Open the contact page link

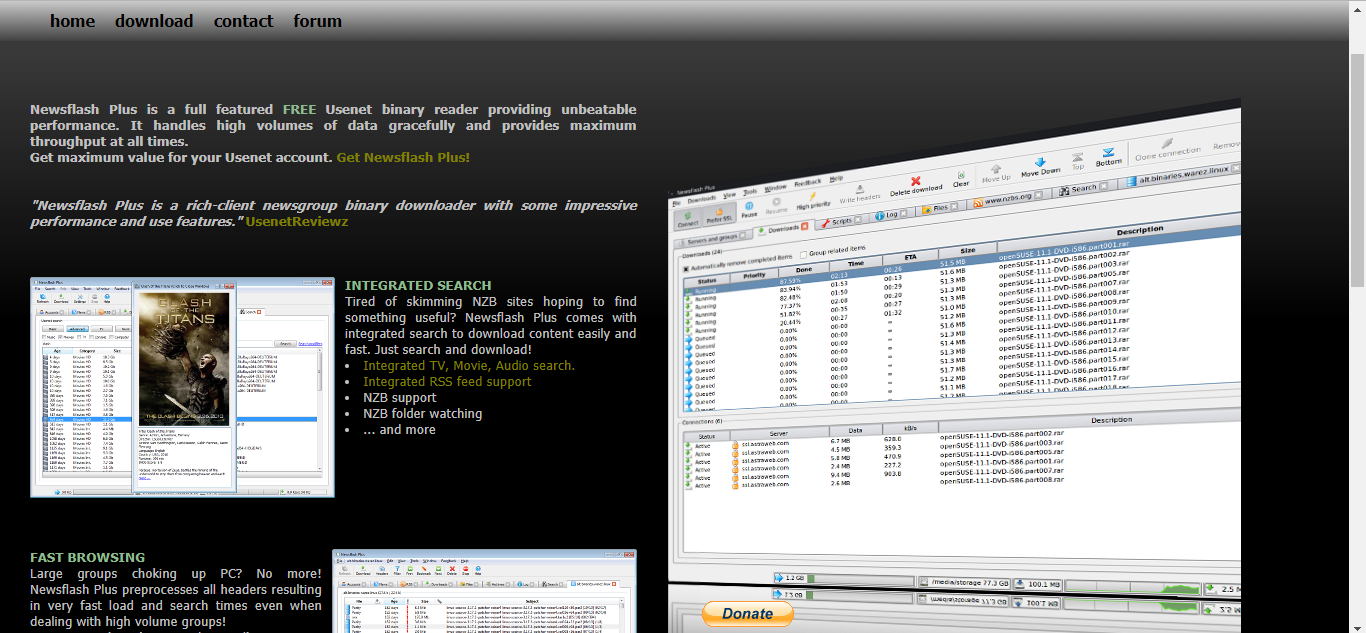(x=243, y=21)
